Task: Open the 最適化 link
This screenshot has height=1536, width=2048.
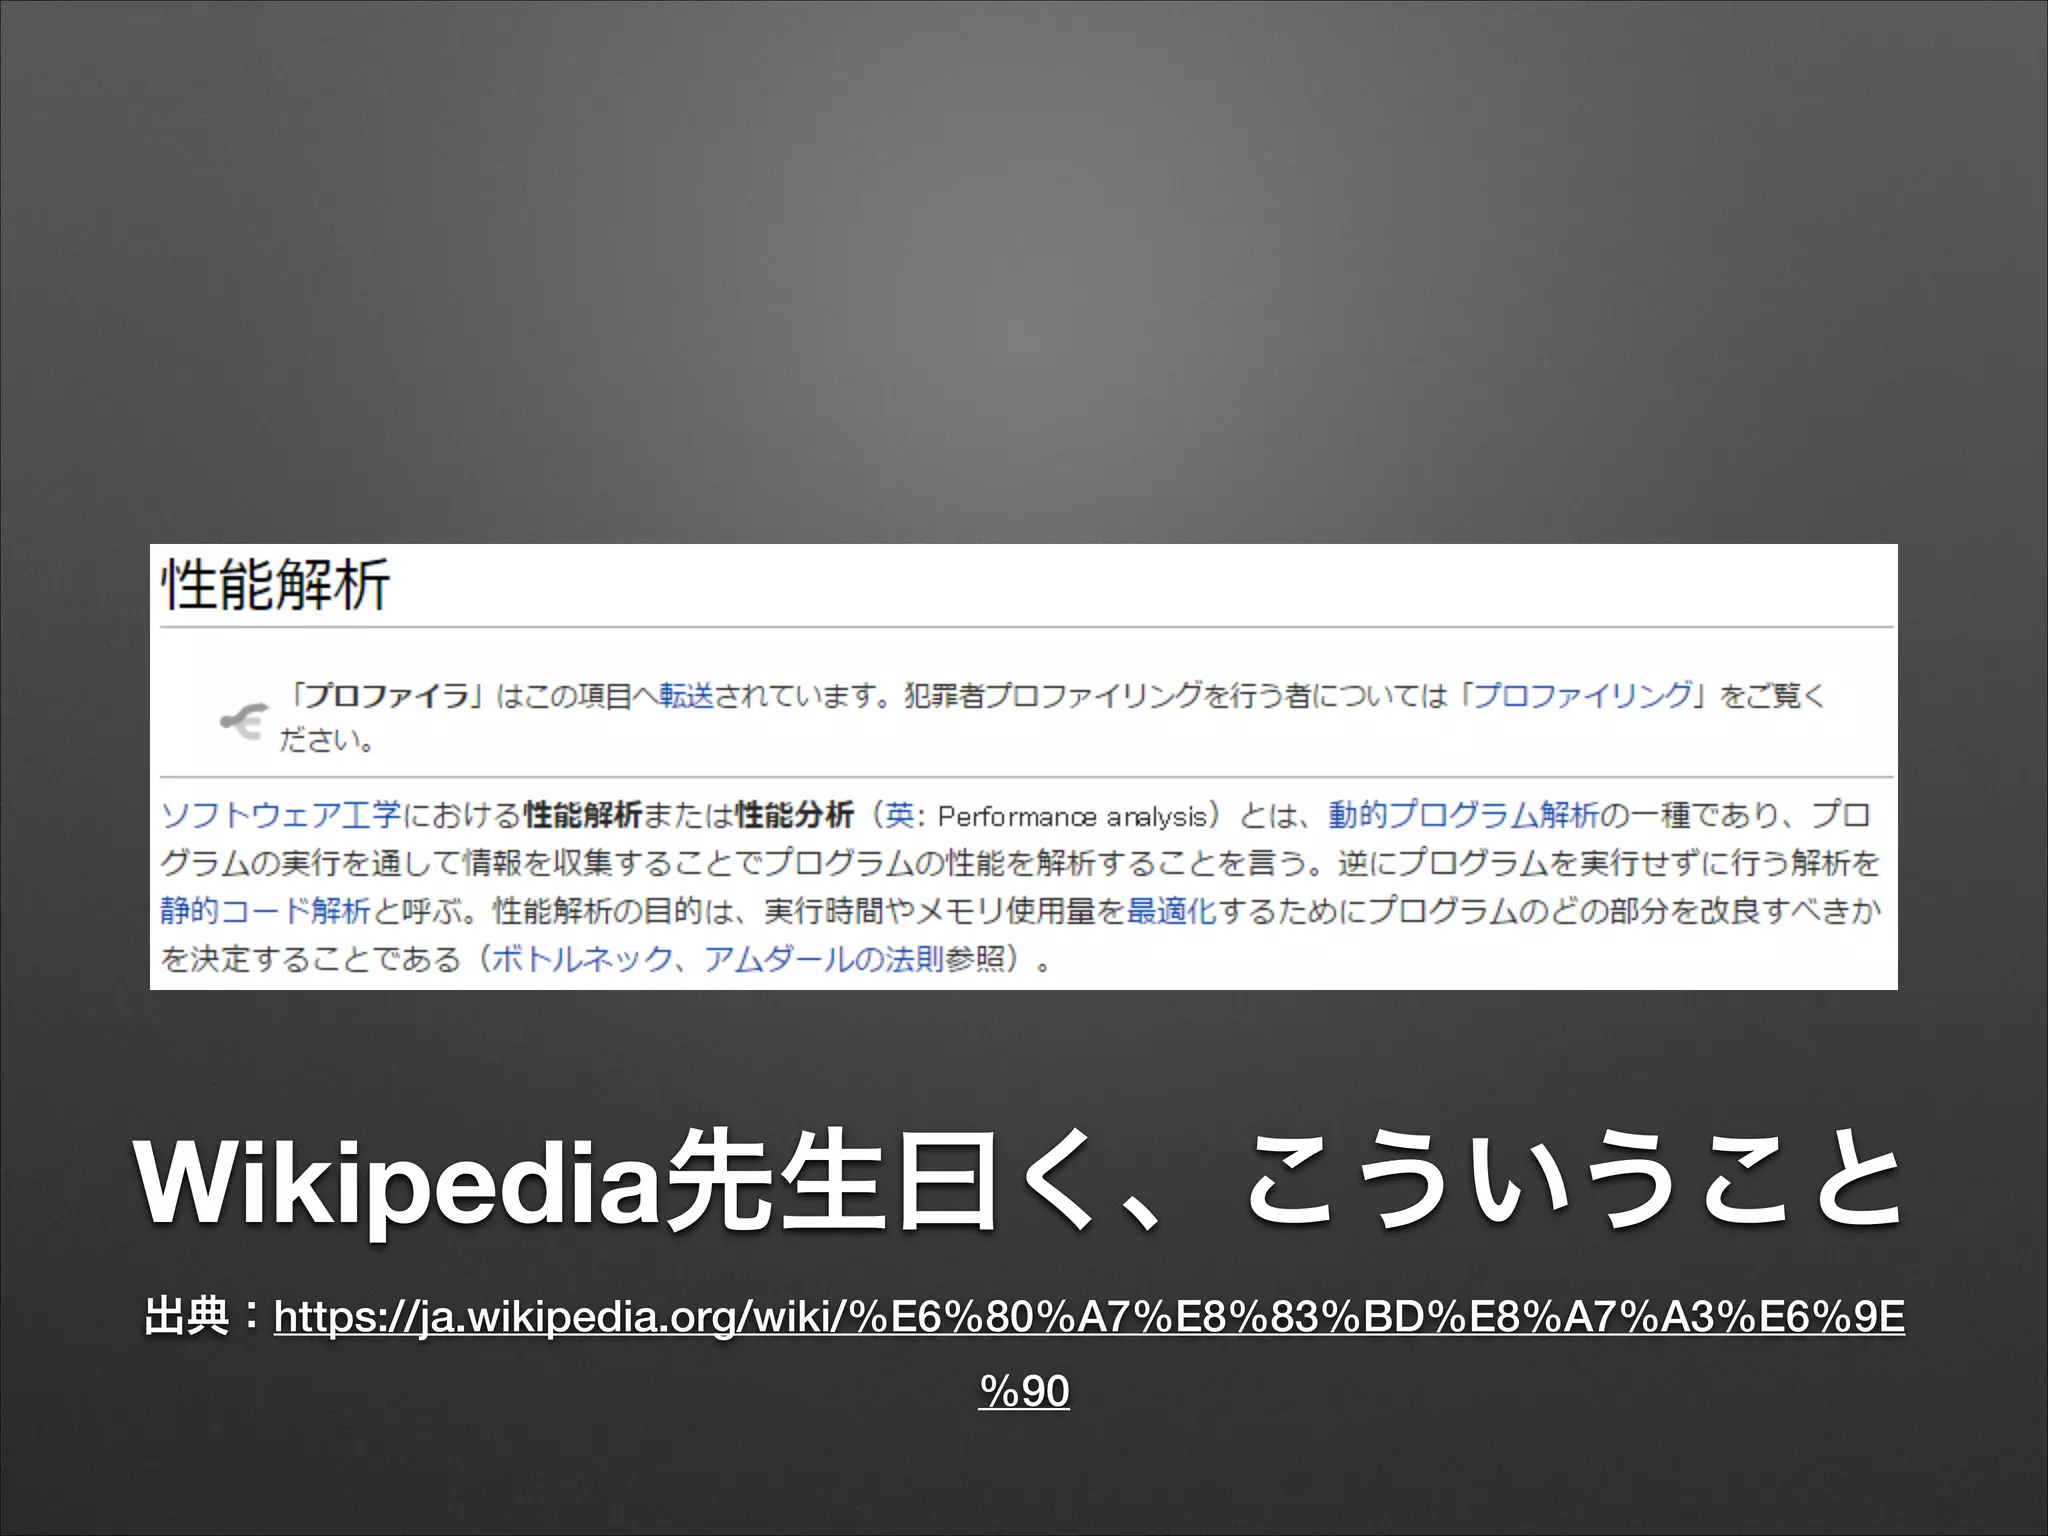Action: [1172, 911]
